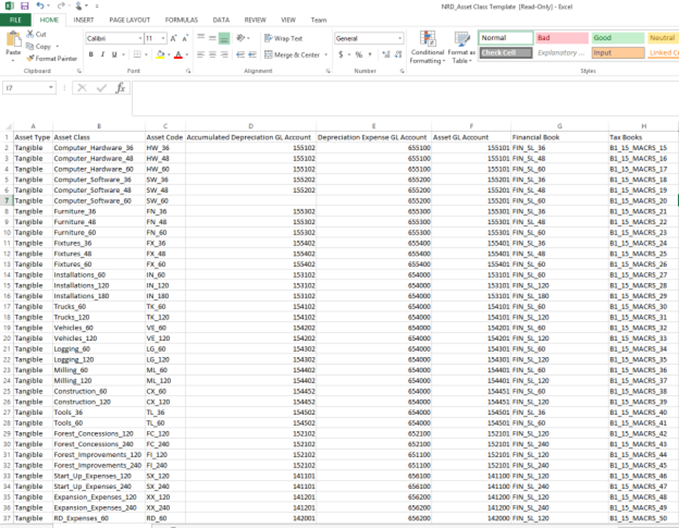Click the formula bar Enter checkmark icon

point(101,88)
